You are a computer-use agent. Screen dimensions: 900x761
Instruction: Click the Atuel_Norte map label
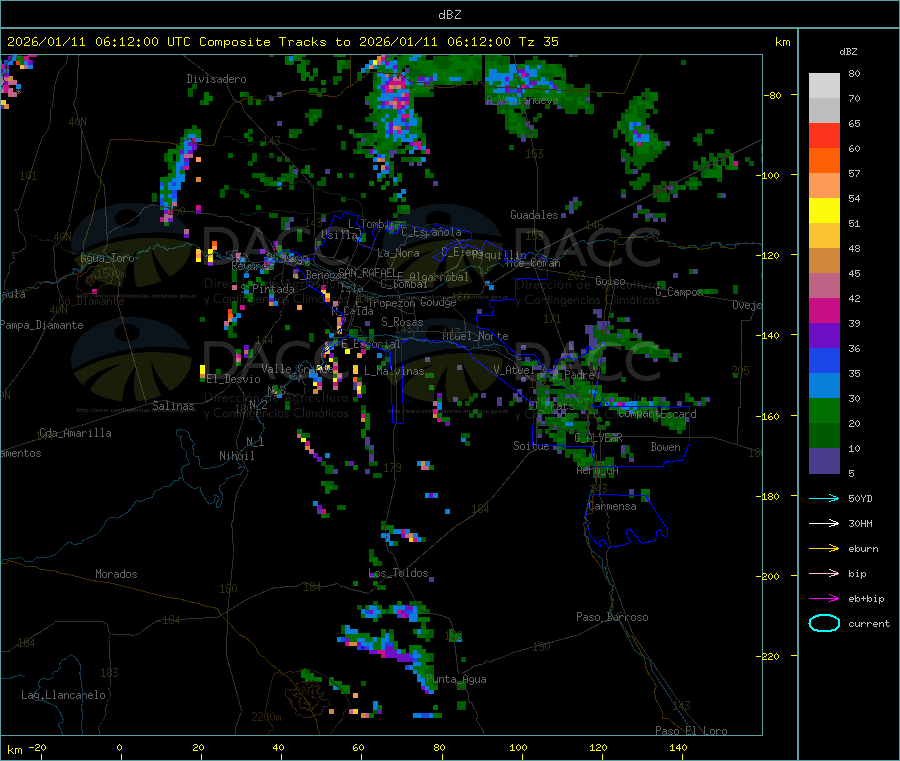point(475,336)
